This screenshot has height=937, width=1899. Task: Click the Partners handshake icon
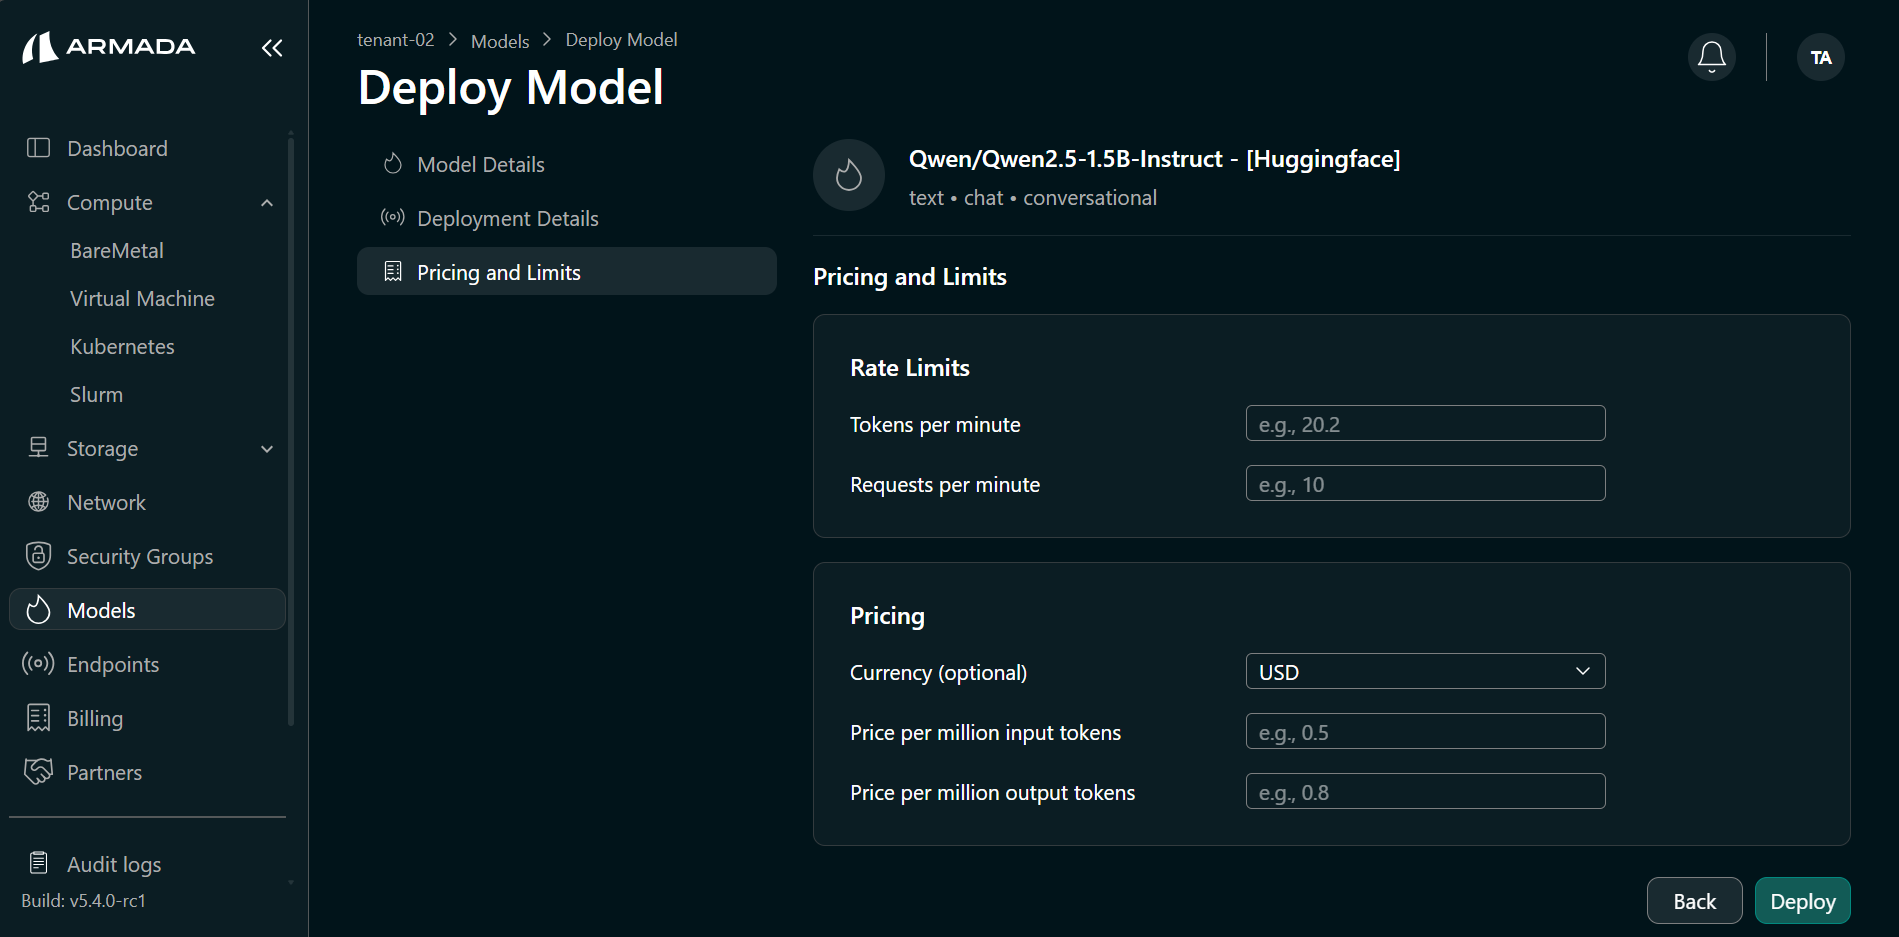click(38, 772)
